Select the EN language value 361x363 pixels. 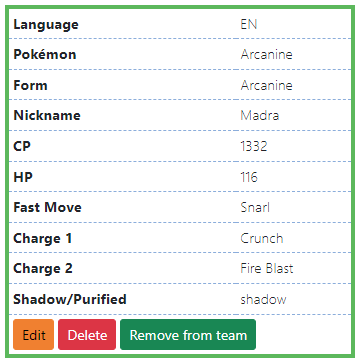249,24
